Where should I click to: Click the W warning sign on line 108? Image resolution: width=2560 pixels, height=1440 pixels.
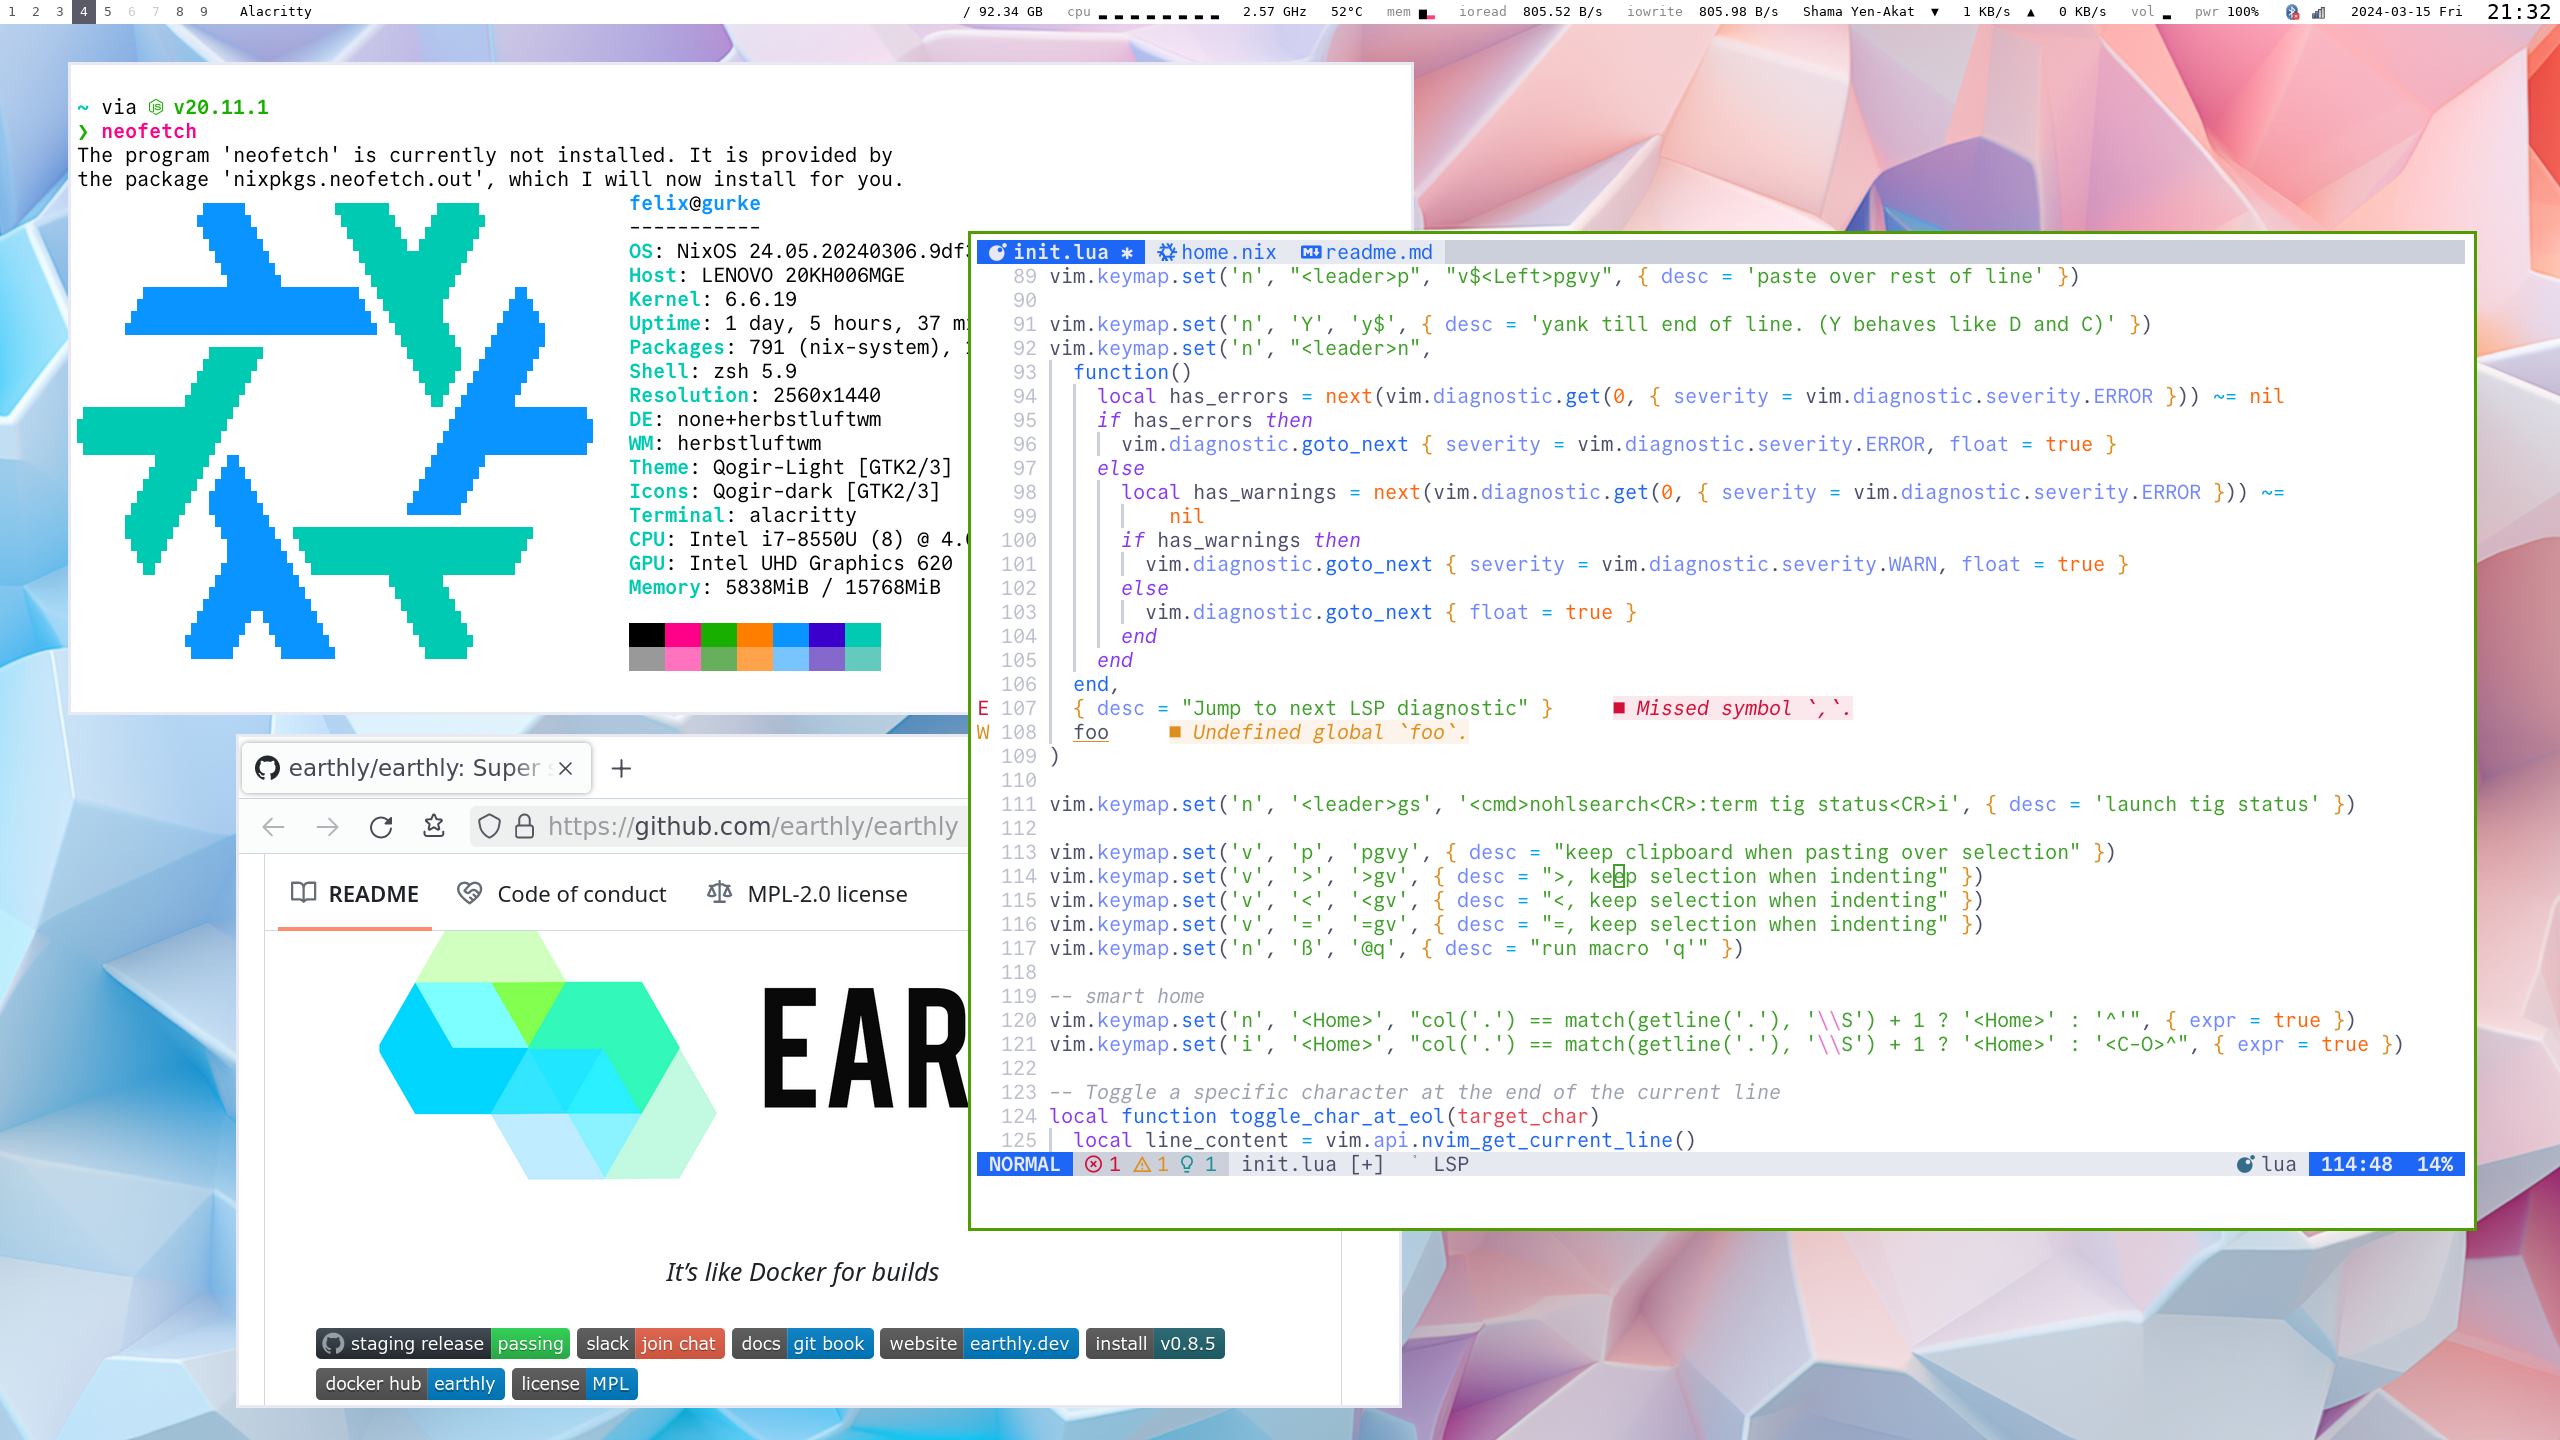(983, 732)
